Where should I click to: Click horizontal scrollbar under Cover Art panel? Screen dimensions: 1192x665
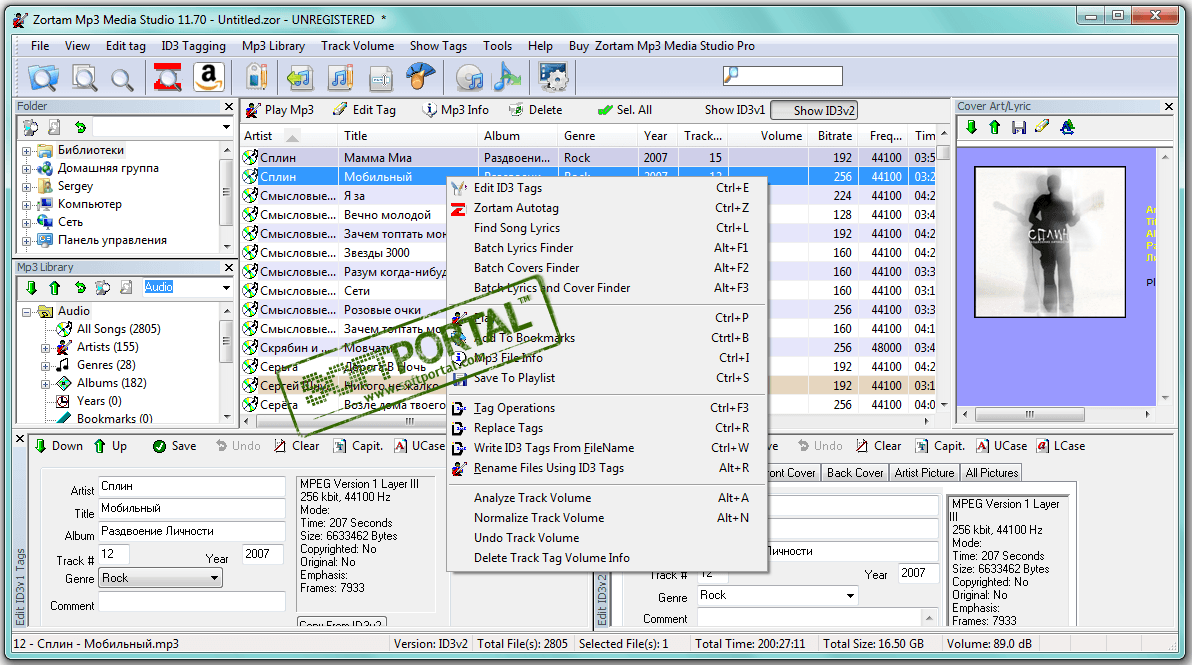[1056, 414]
